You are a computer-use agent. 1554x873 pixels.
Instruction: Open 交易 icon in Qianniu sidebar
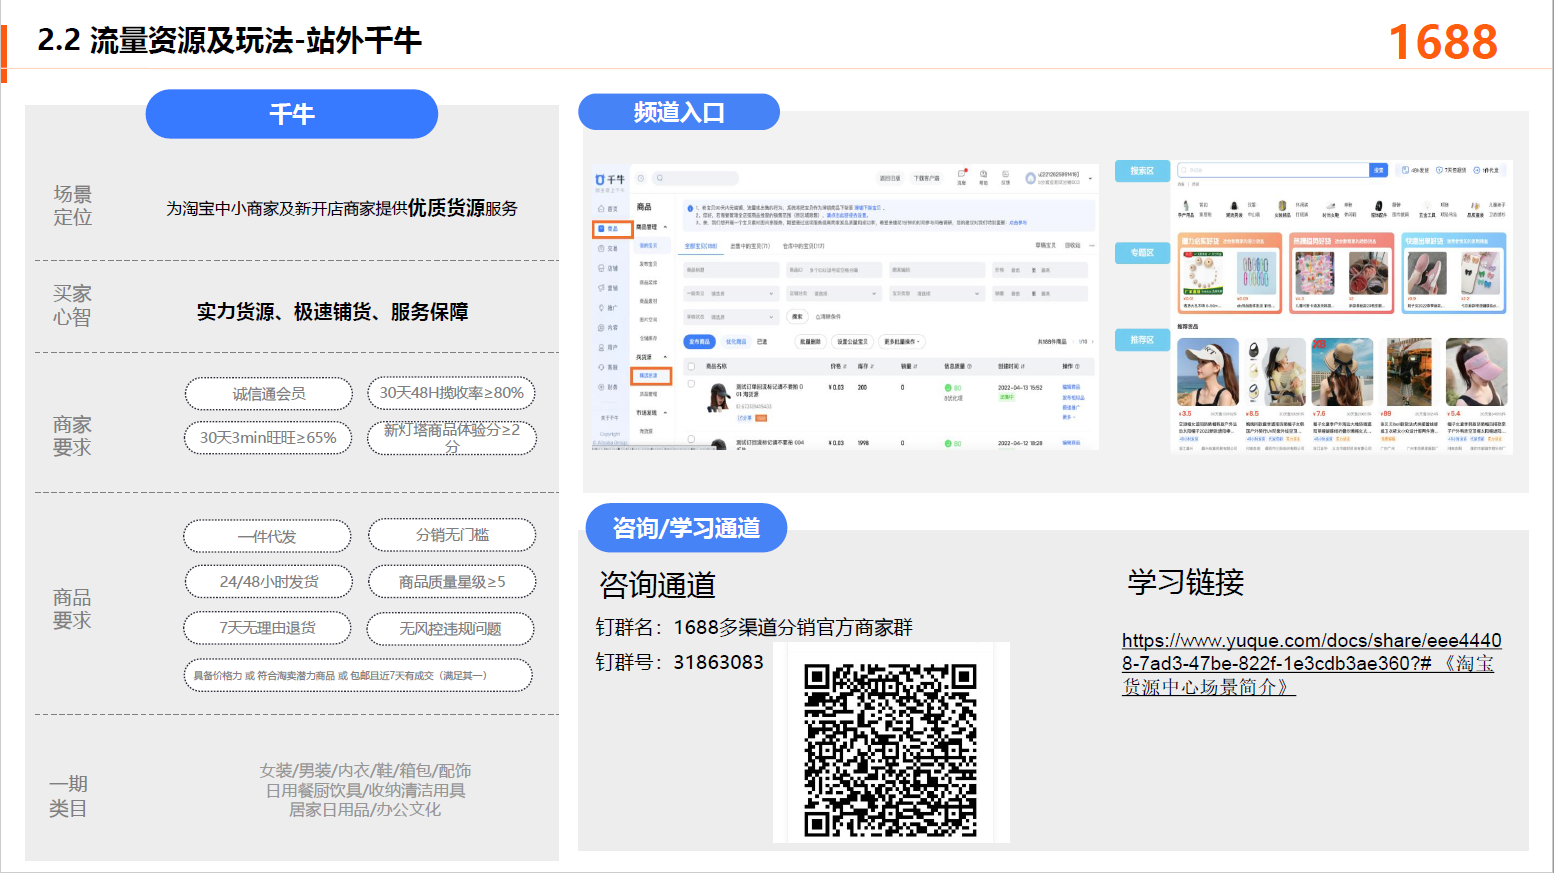pos(601,248)
